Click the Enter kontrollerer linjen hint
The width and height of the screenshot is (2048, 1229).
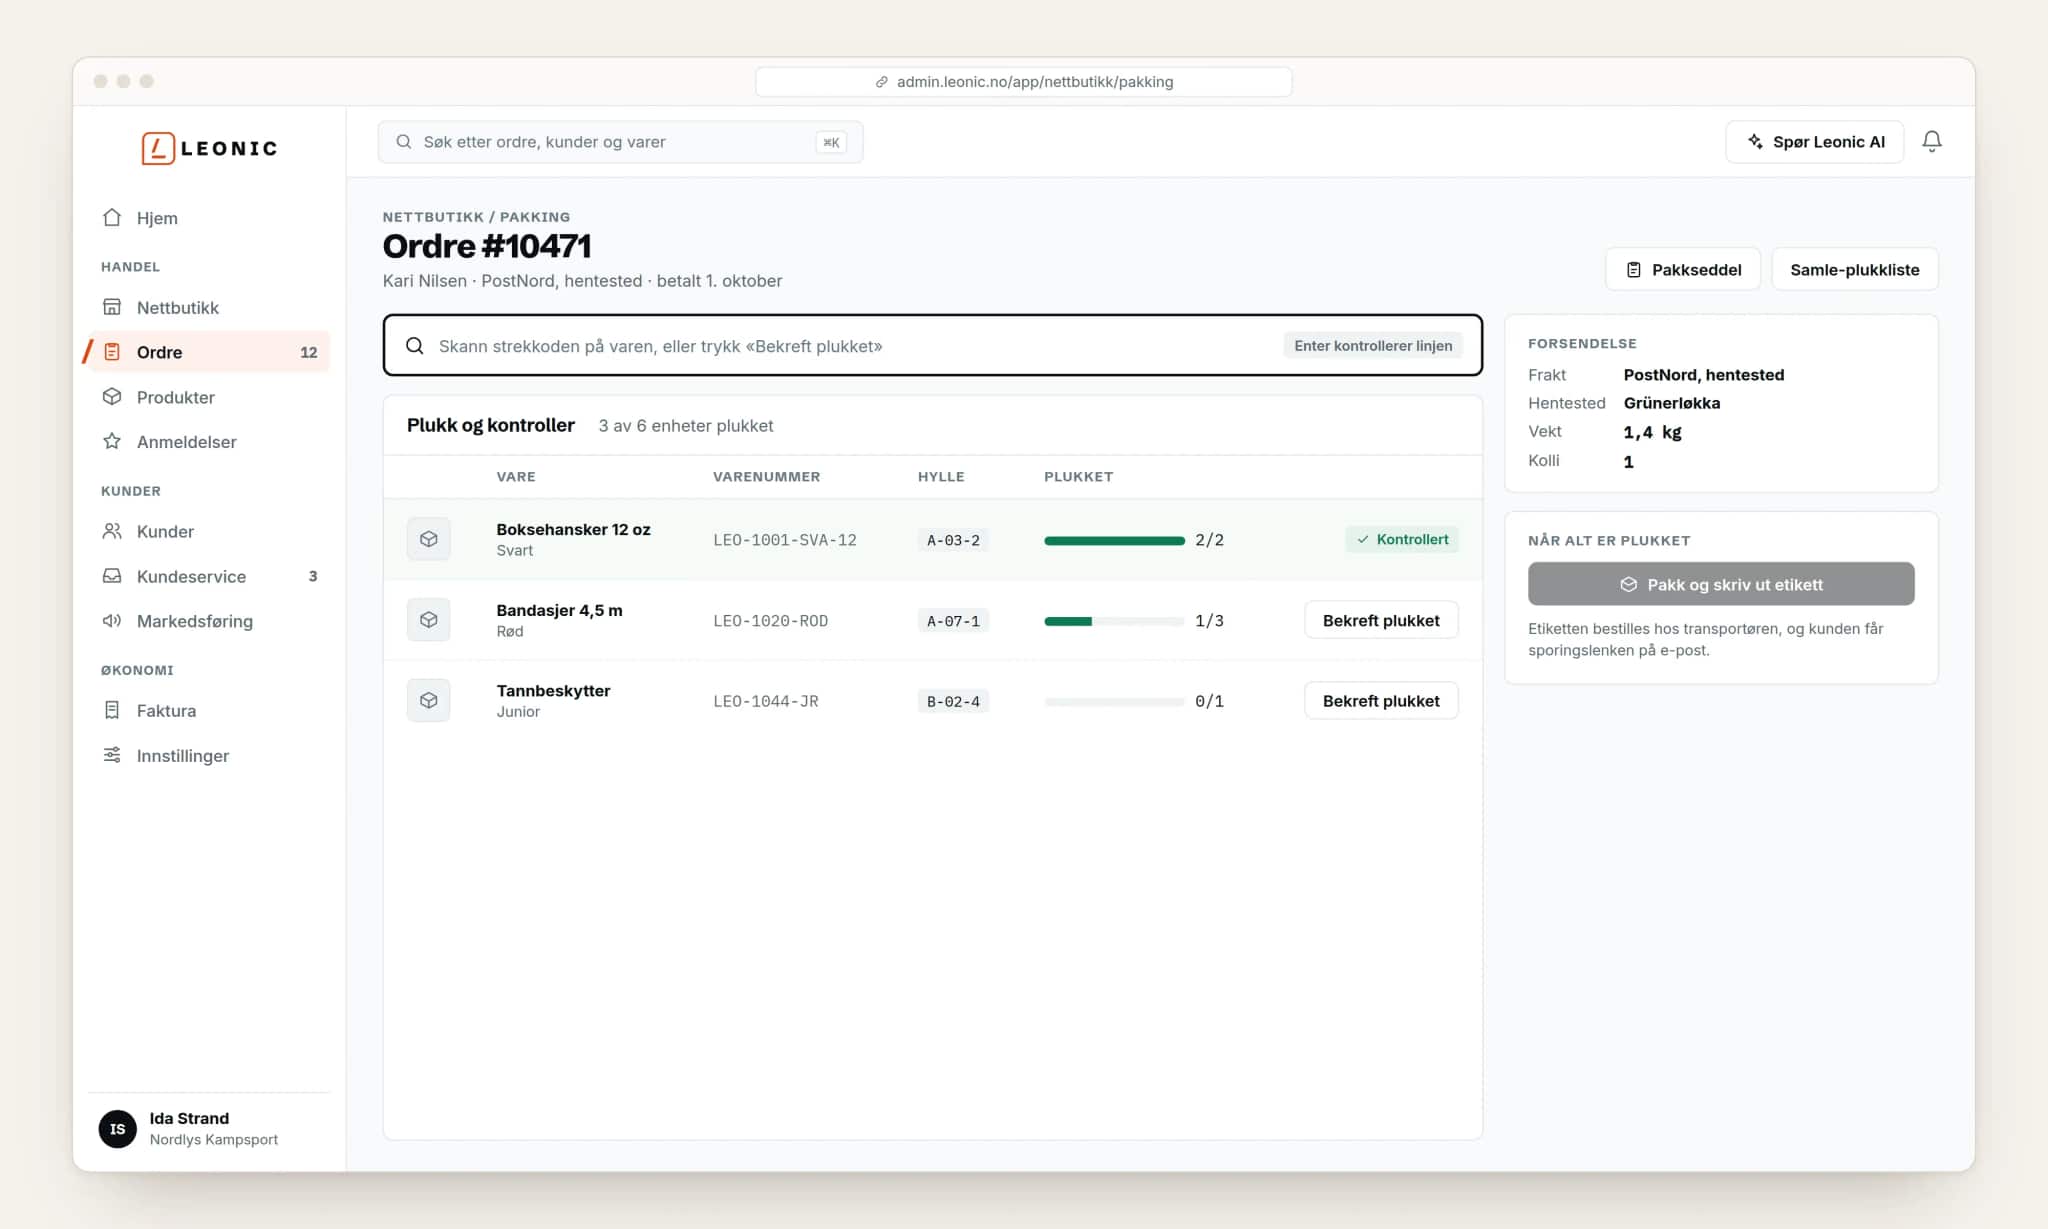(1373, 346)
